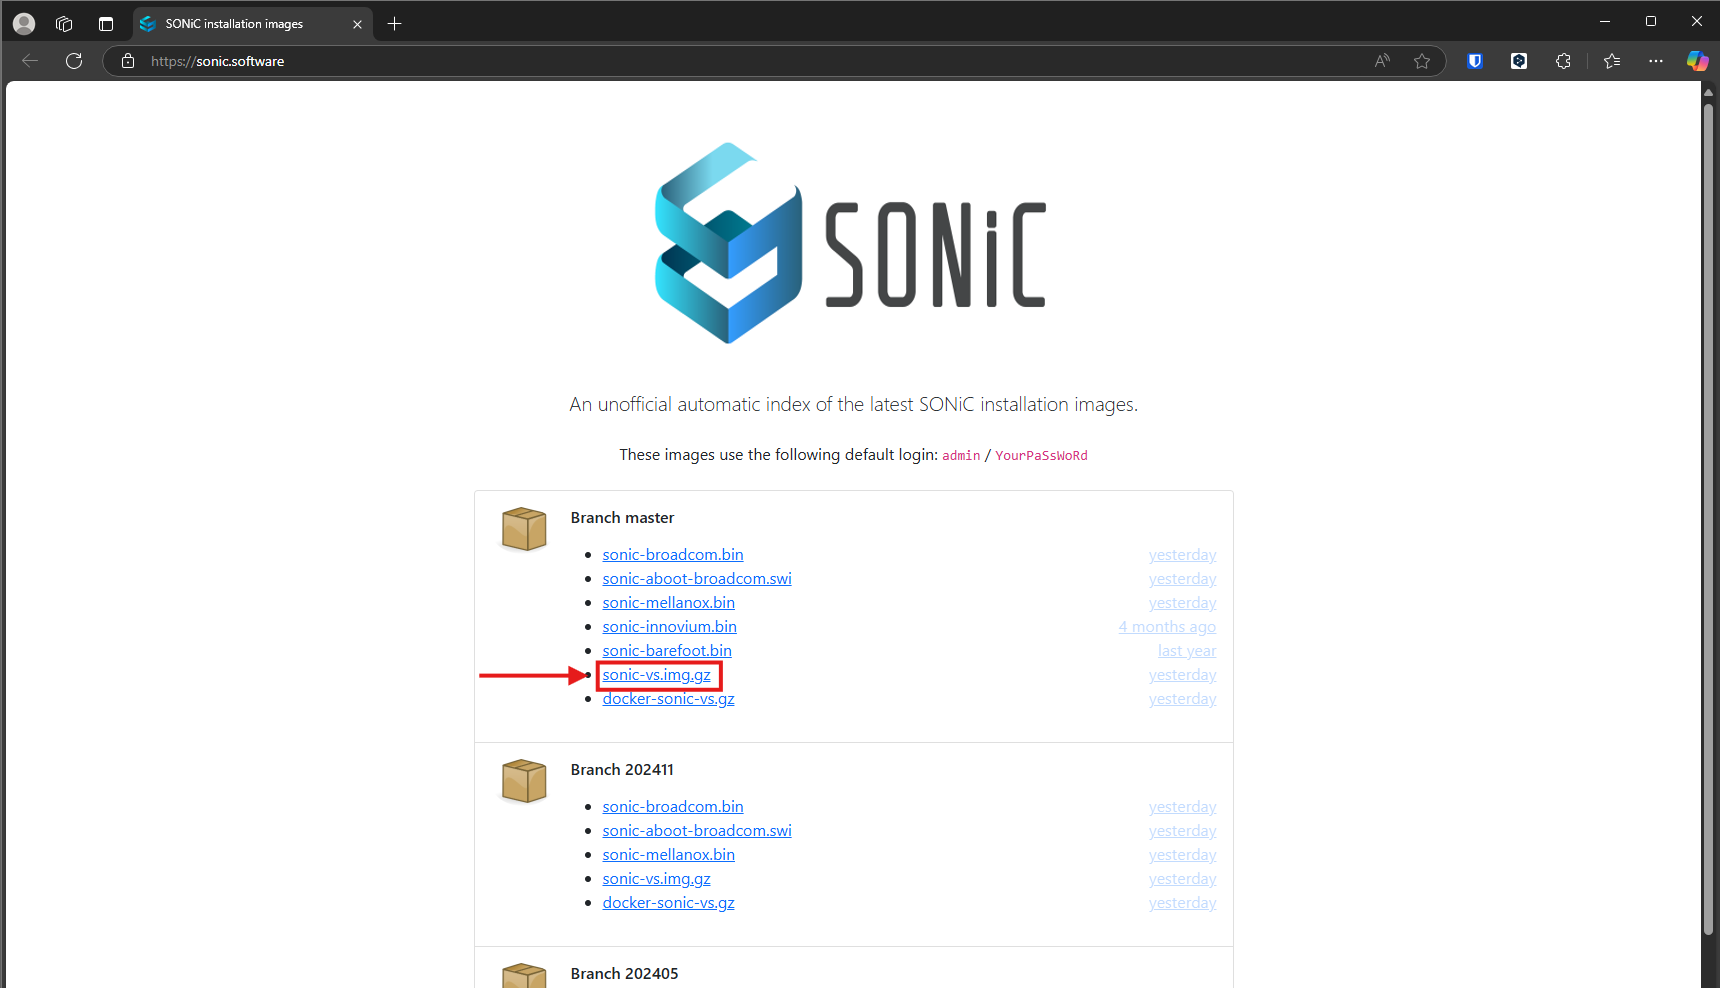Open the Extensions puzzle-piece menu
The image size is (1720, 988).
tap(1563, 61)
